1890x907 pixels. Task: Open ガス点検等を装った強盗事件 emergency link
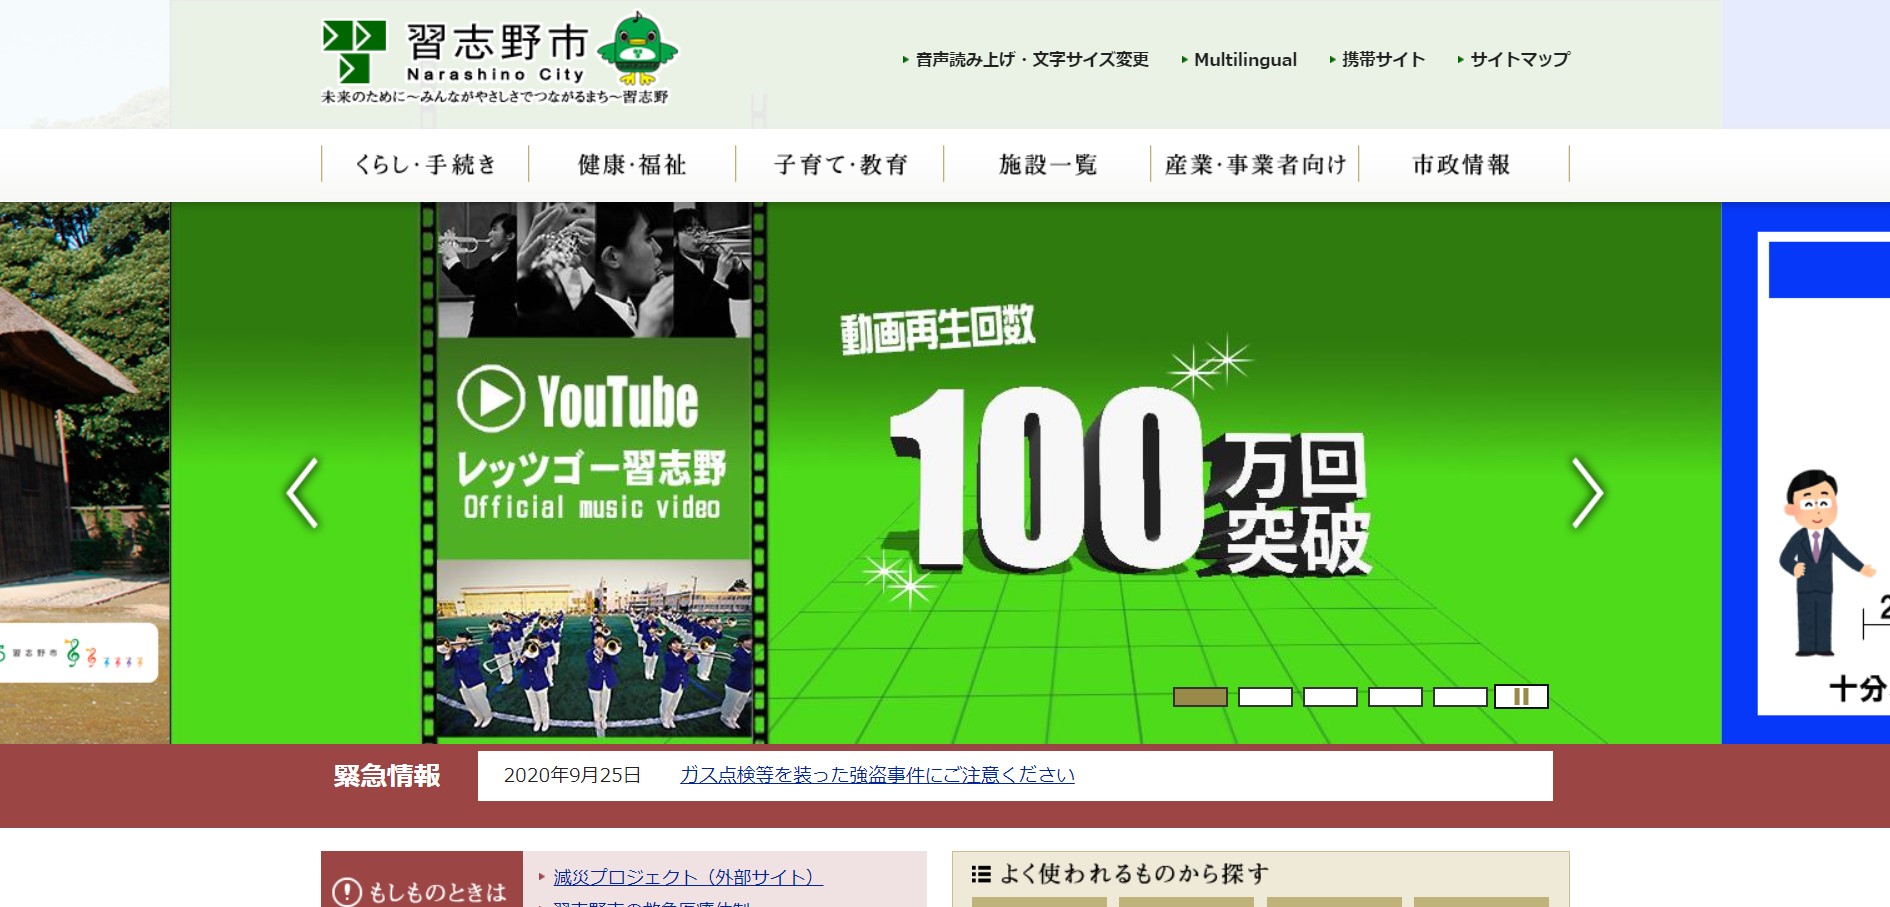click(x=877, y=775)
